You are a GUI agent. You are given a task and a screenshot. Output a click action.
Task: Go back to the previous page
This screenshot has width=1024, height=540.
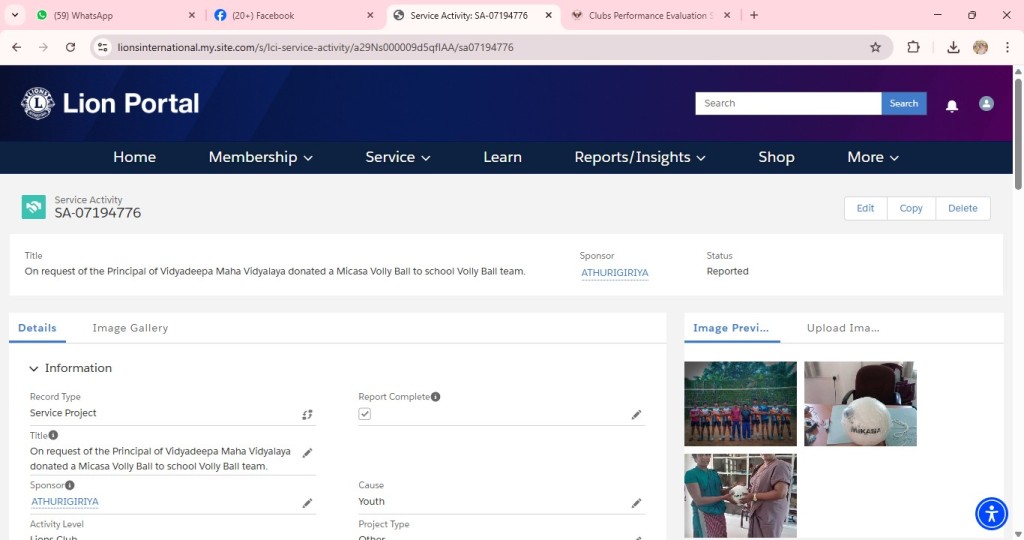(17, 47)
